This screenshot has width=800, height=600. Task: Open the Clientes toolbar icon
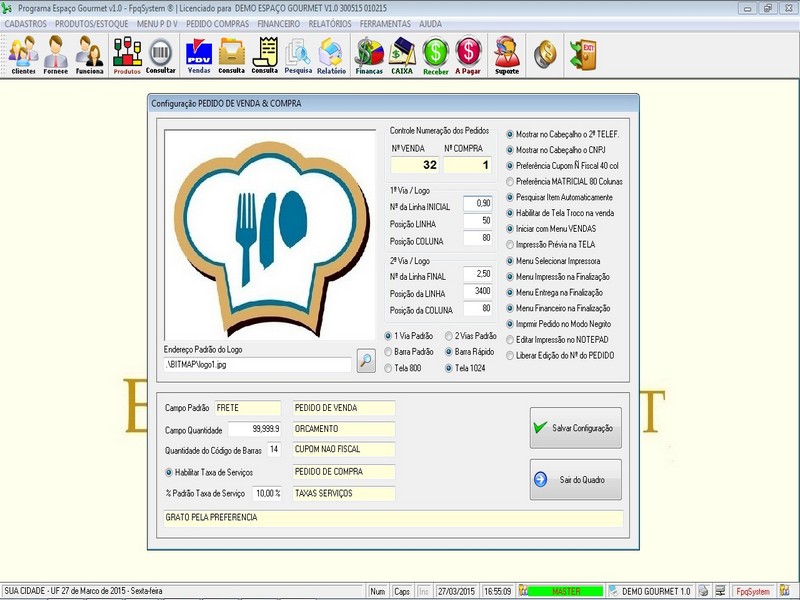tap(23, 55)
